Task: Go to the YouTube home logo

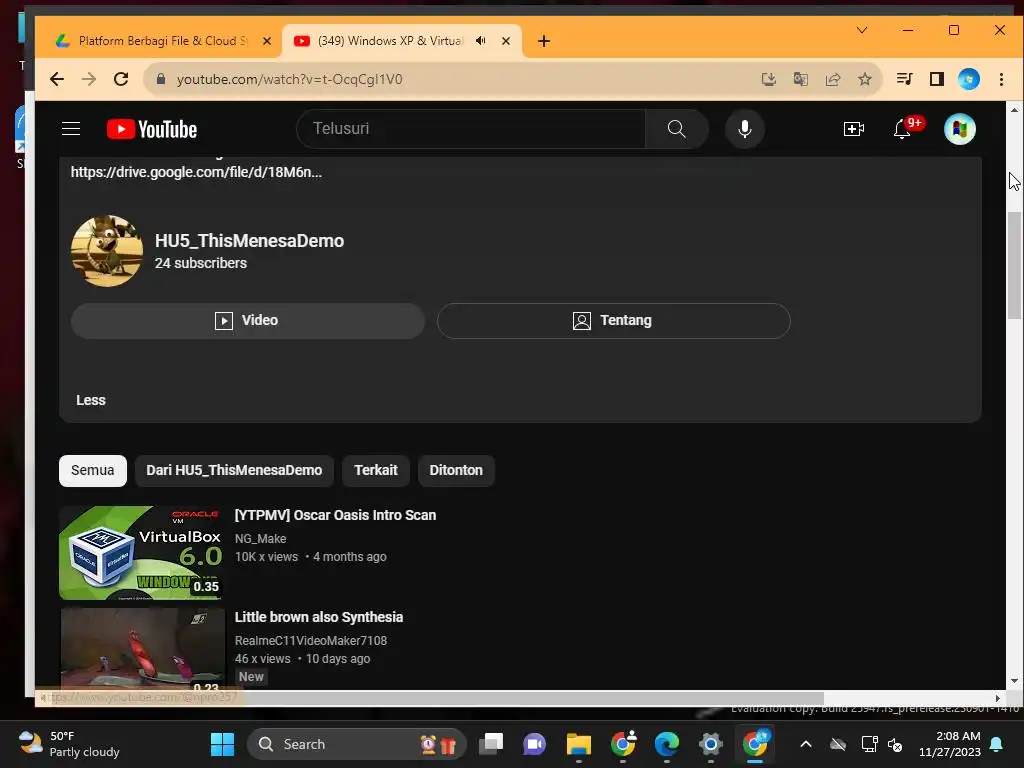Action: 152,129
